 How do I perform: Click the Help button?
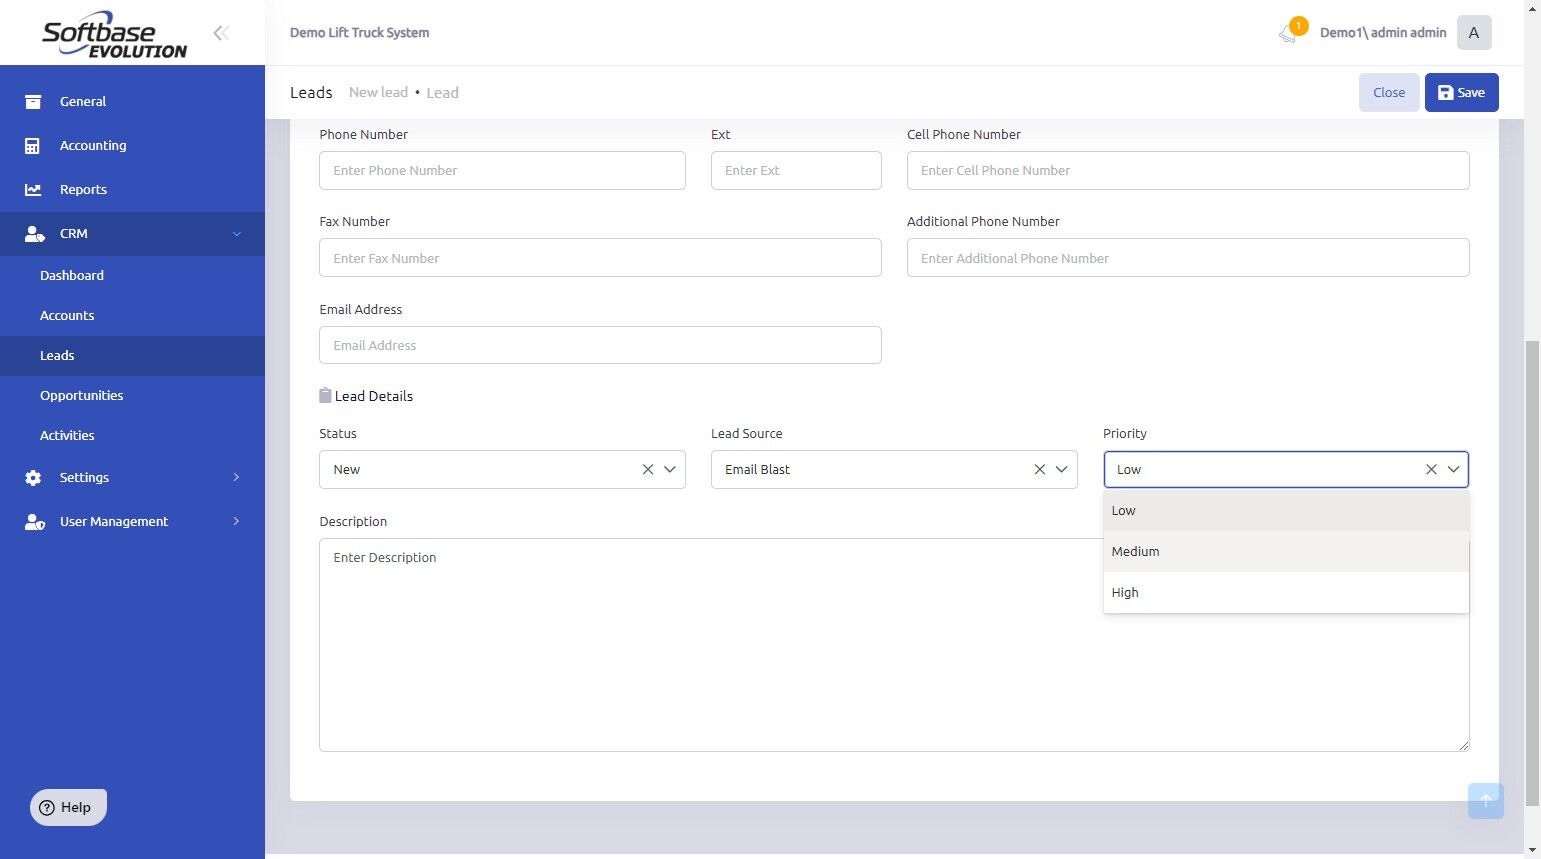[68, 807]
